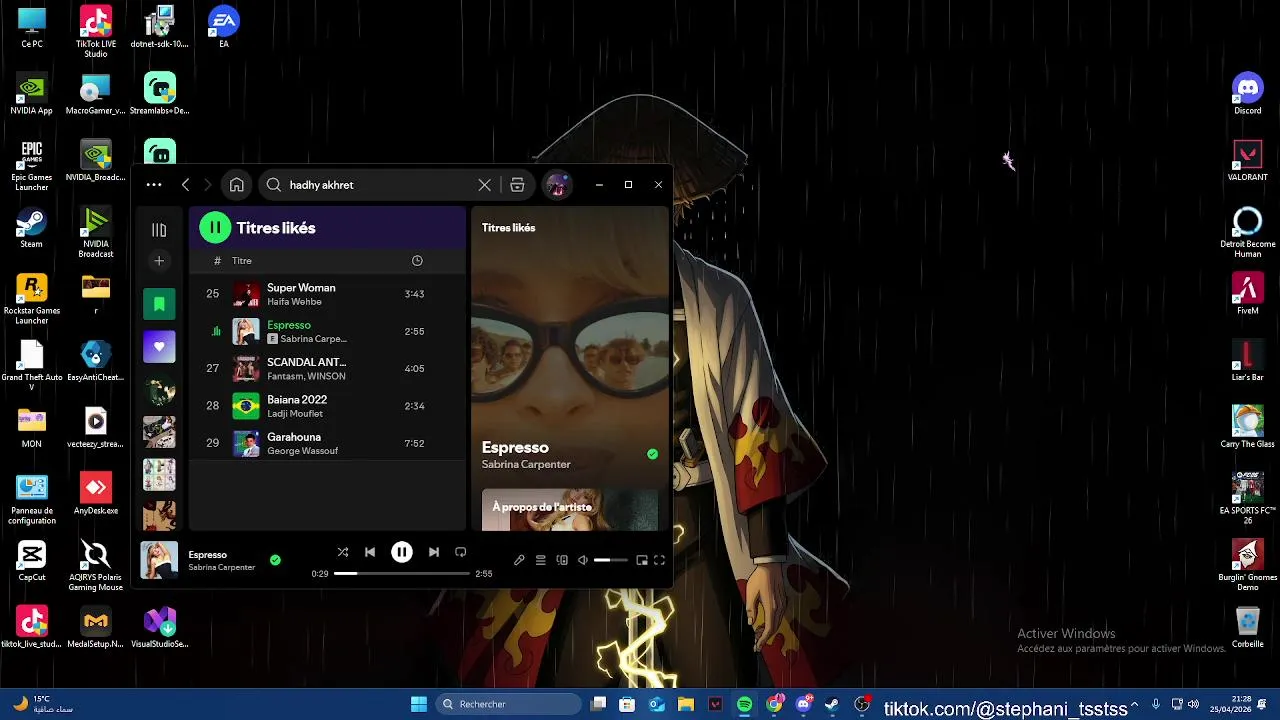Open Spotify from the taskbar
Screen dimensions: 1280x720
pyautogui.click(x=744, y=704)
